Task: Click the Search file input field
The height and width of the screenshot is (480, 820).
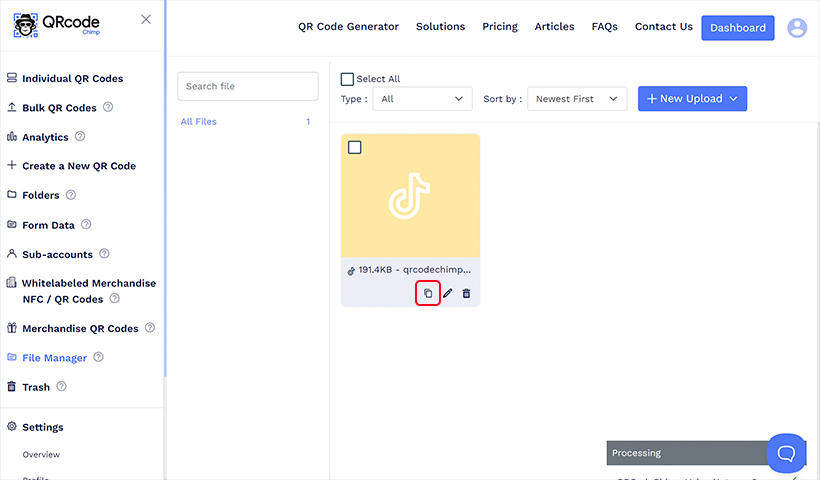Action: point(247,86)
